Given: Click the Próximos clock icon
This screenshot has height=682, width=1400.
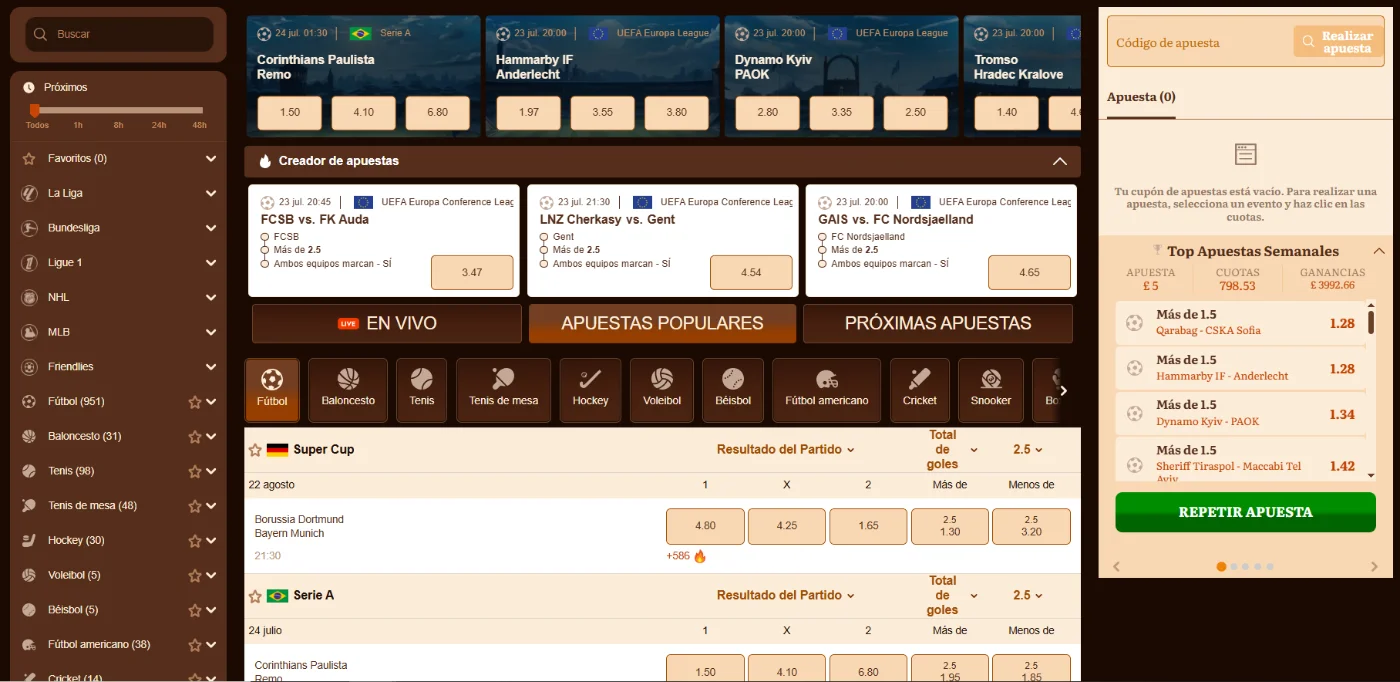Looking at the screenshot, I should tap(29, 87).
